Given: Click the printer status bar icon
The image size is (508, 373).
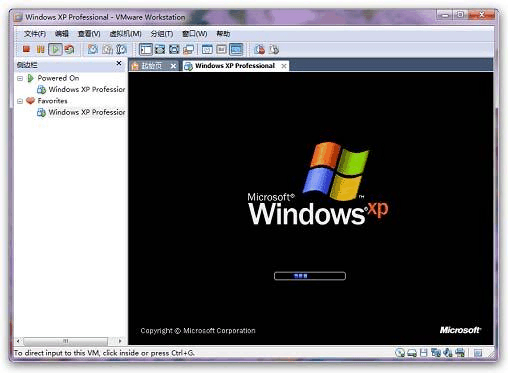Looking at the screenshot, I should click(x=460, y=353).
